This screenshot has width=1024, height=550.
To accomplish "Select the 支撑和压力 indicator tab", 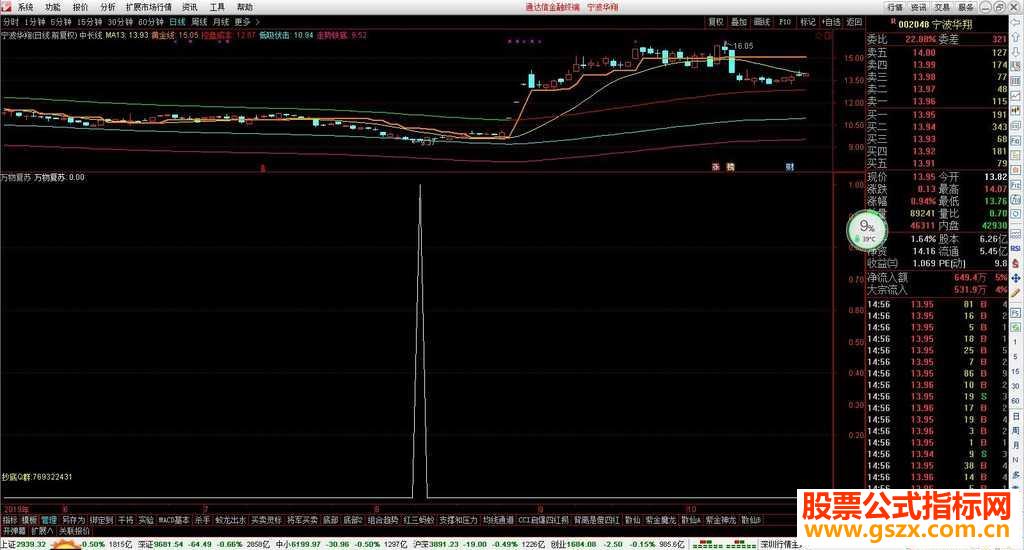I will pyautogui.click(x=458, y=521).
